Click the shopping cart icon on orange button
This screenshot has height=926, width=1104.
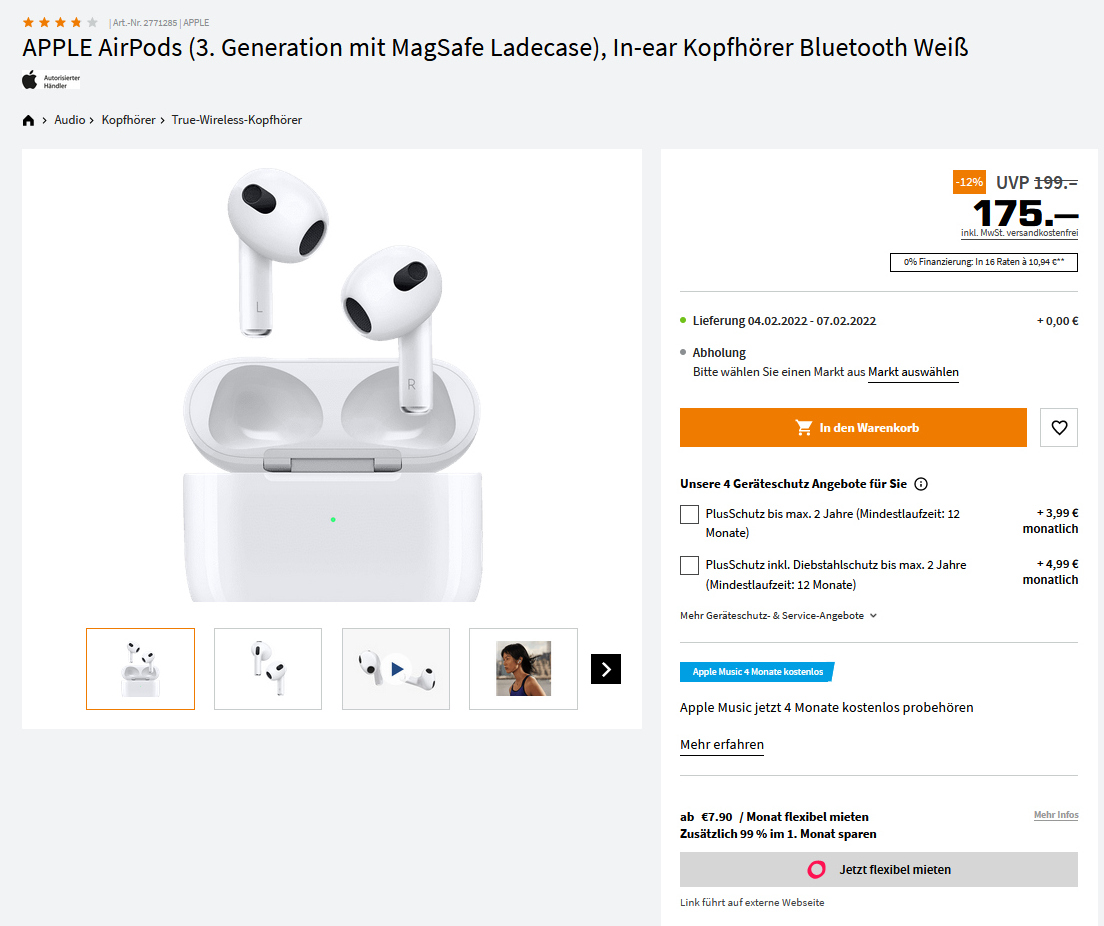click(x=804, y=428)
